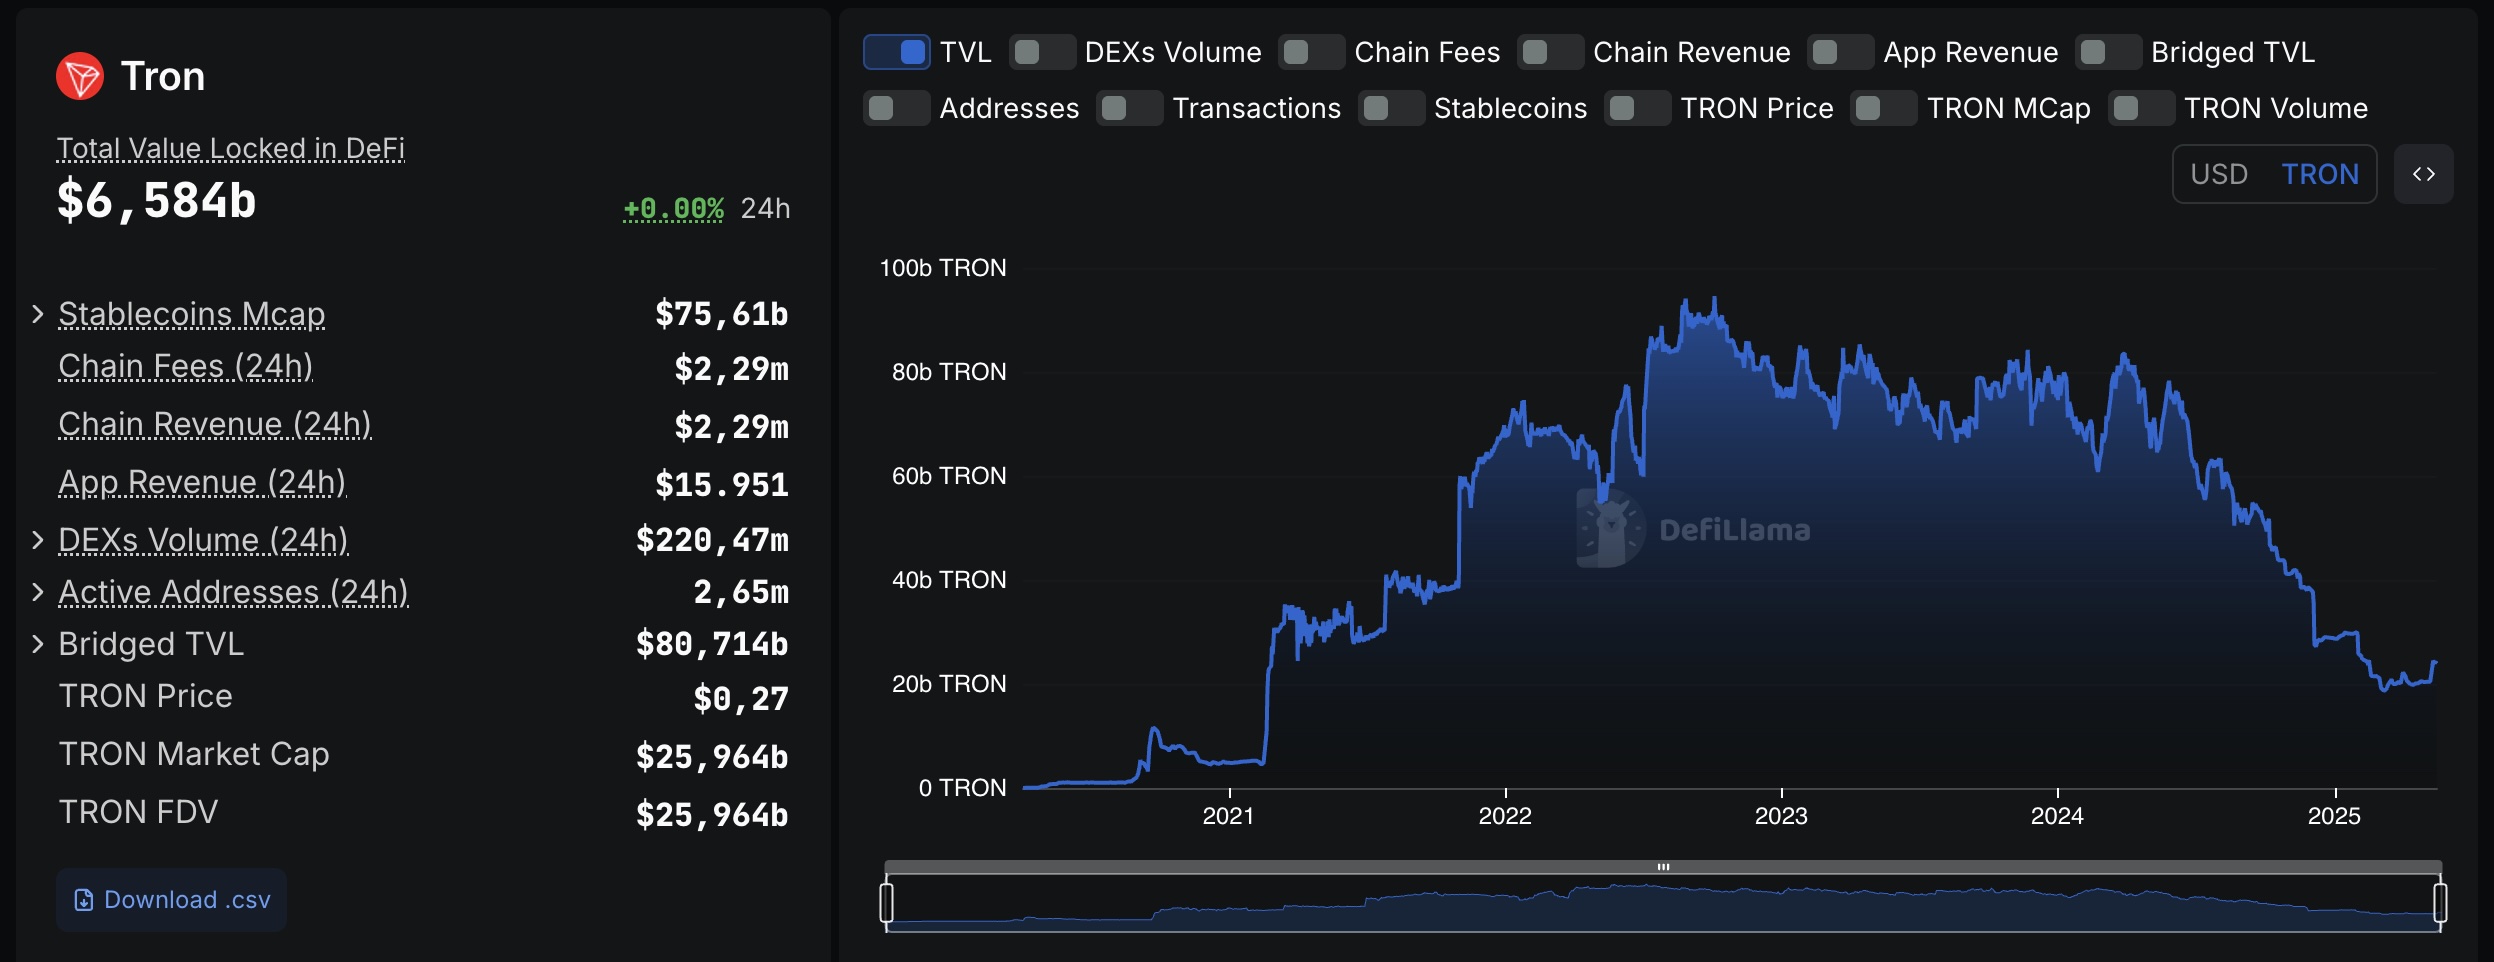Click the Tron logo icon
The image size is (2494, 962).
pos(80,76)
